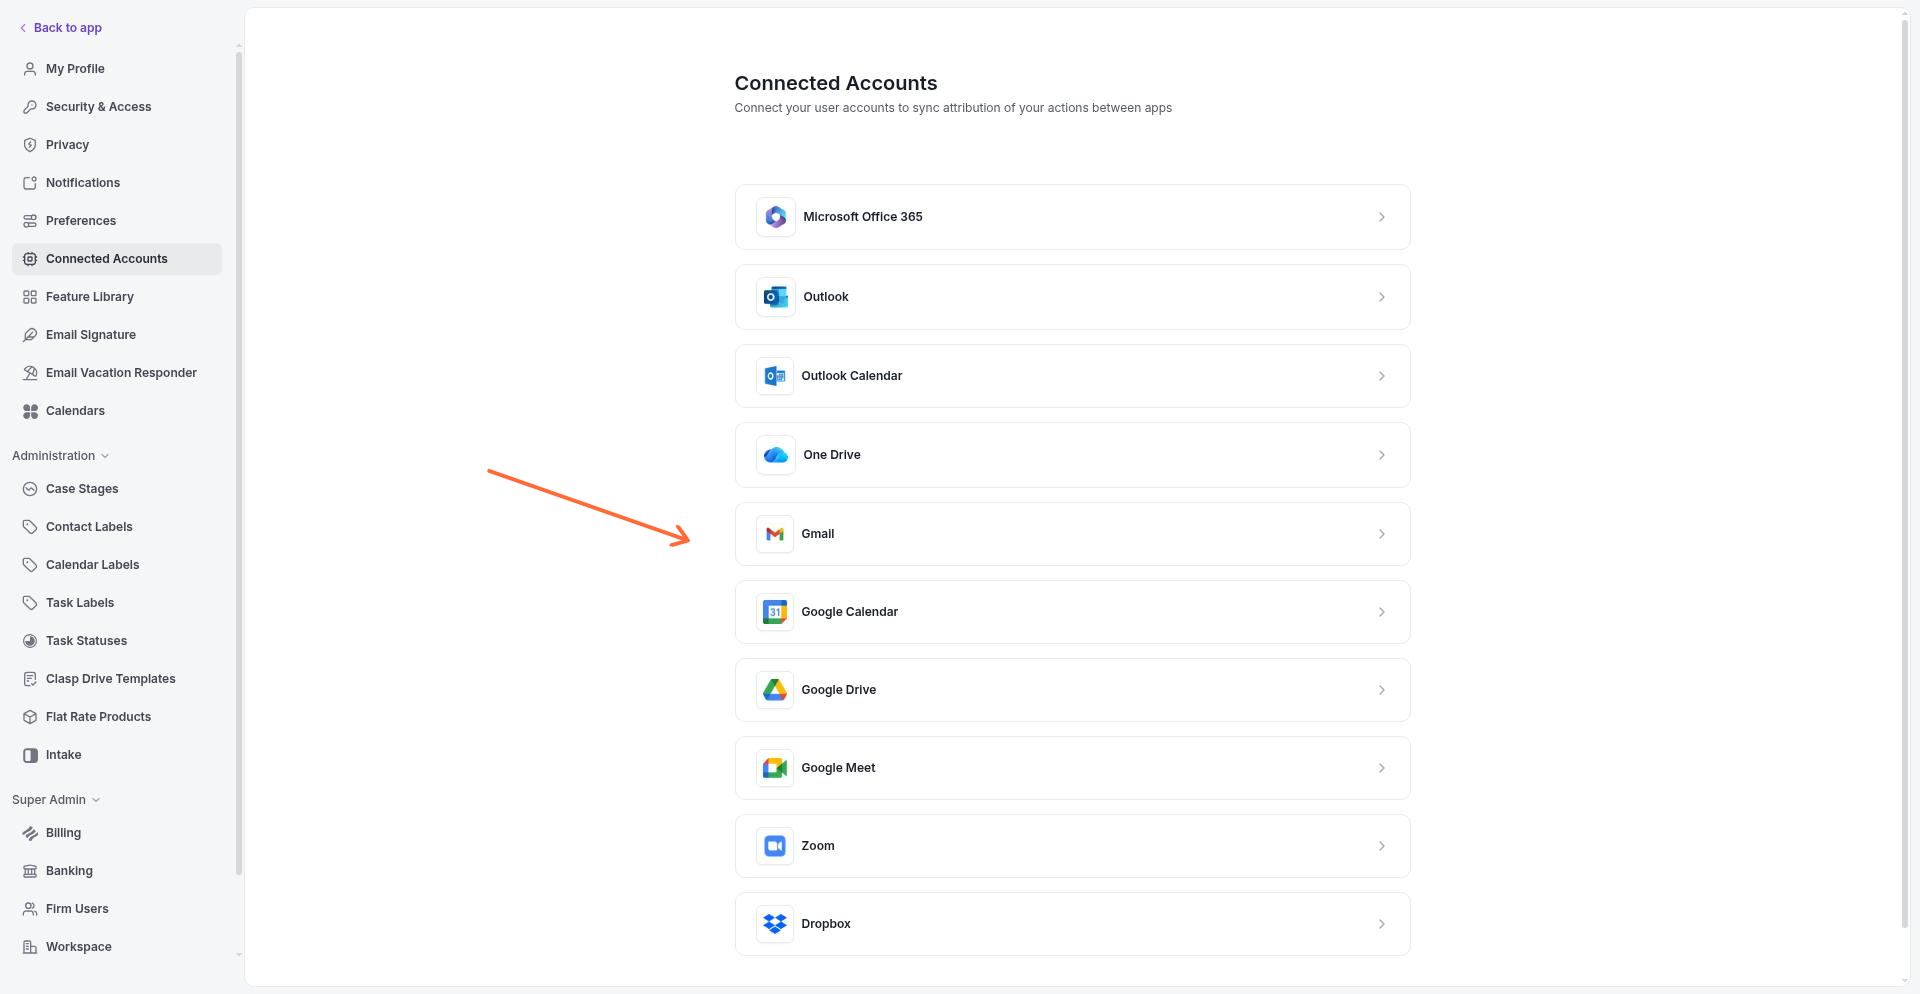Open Flat Rate Products page

pyautogui.click(x=117, y=717)
